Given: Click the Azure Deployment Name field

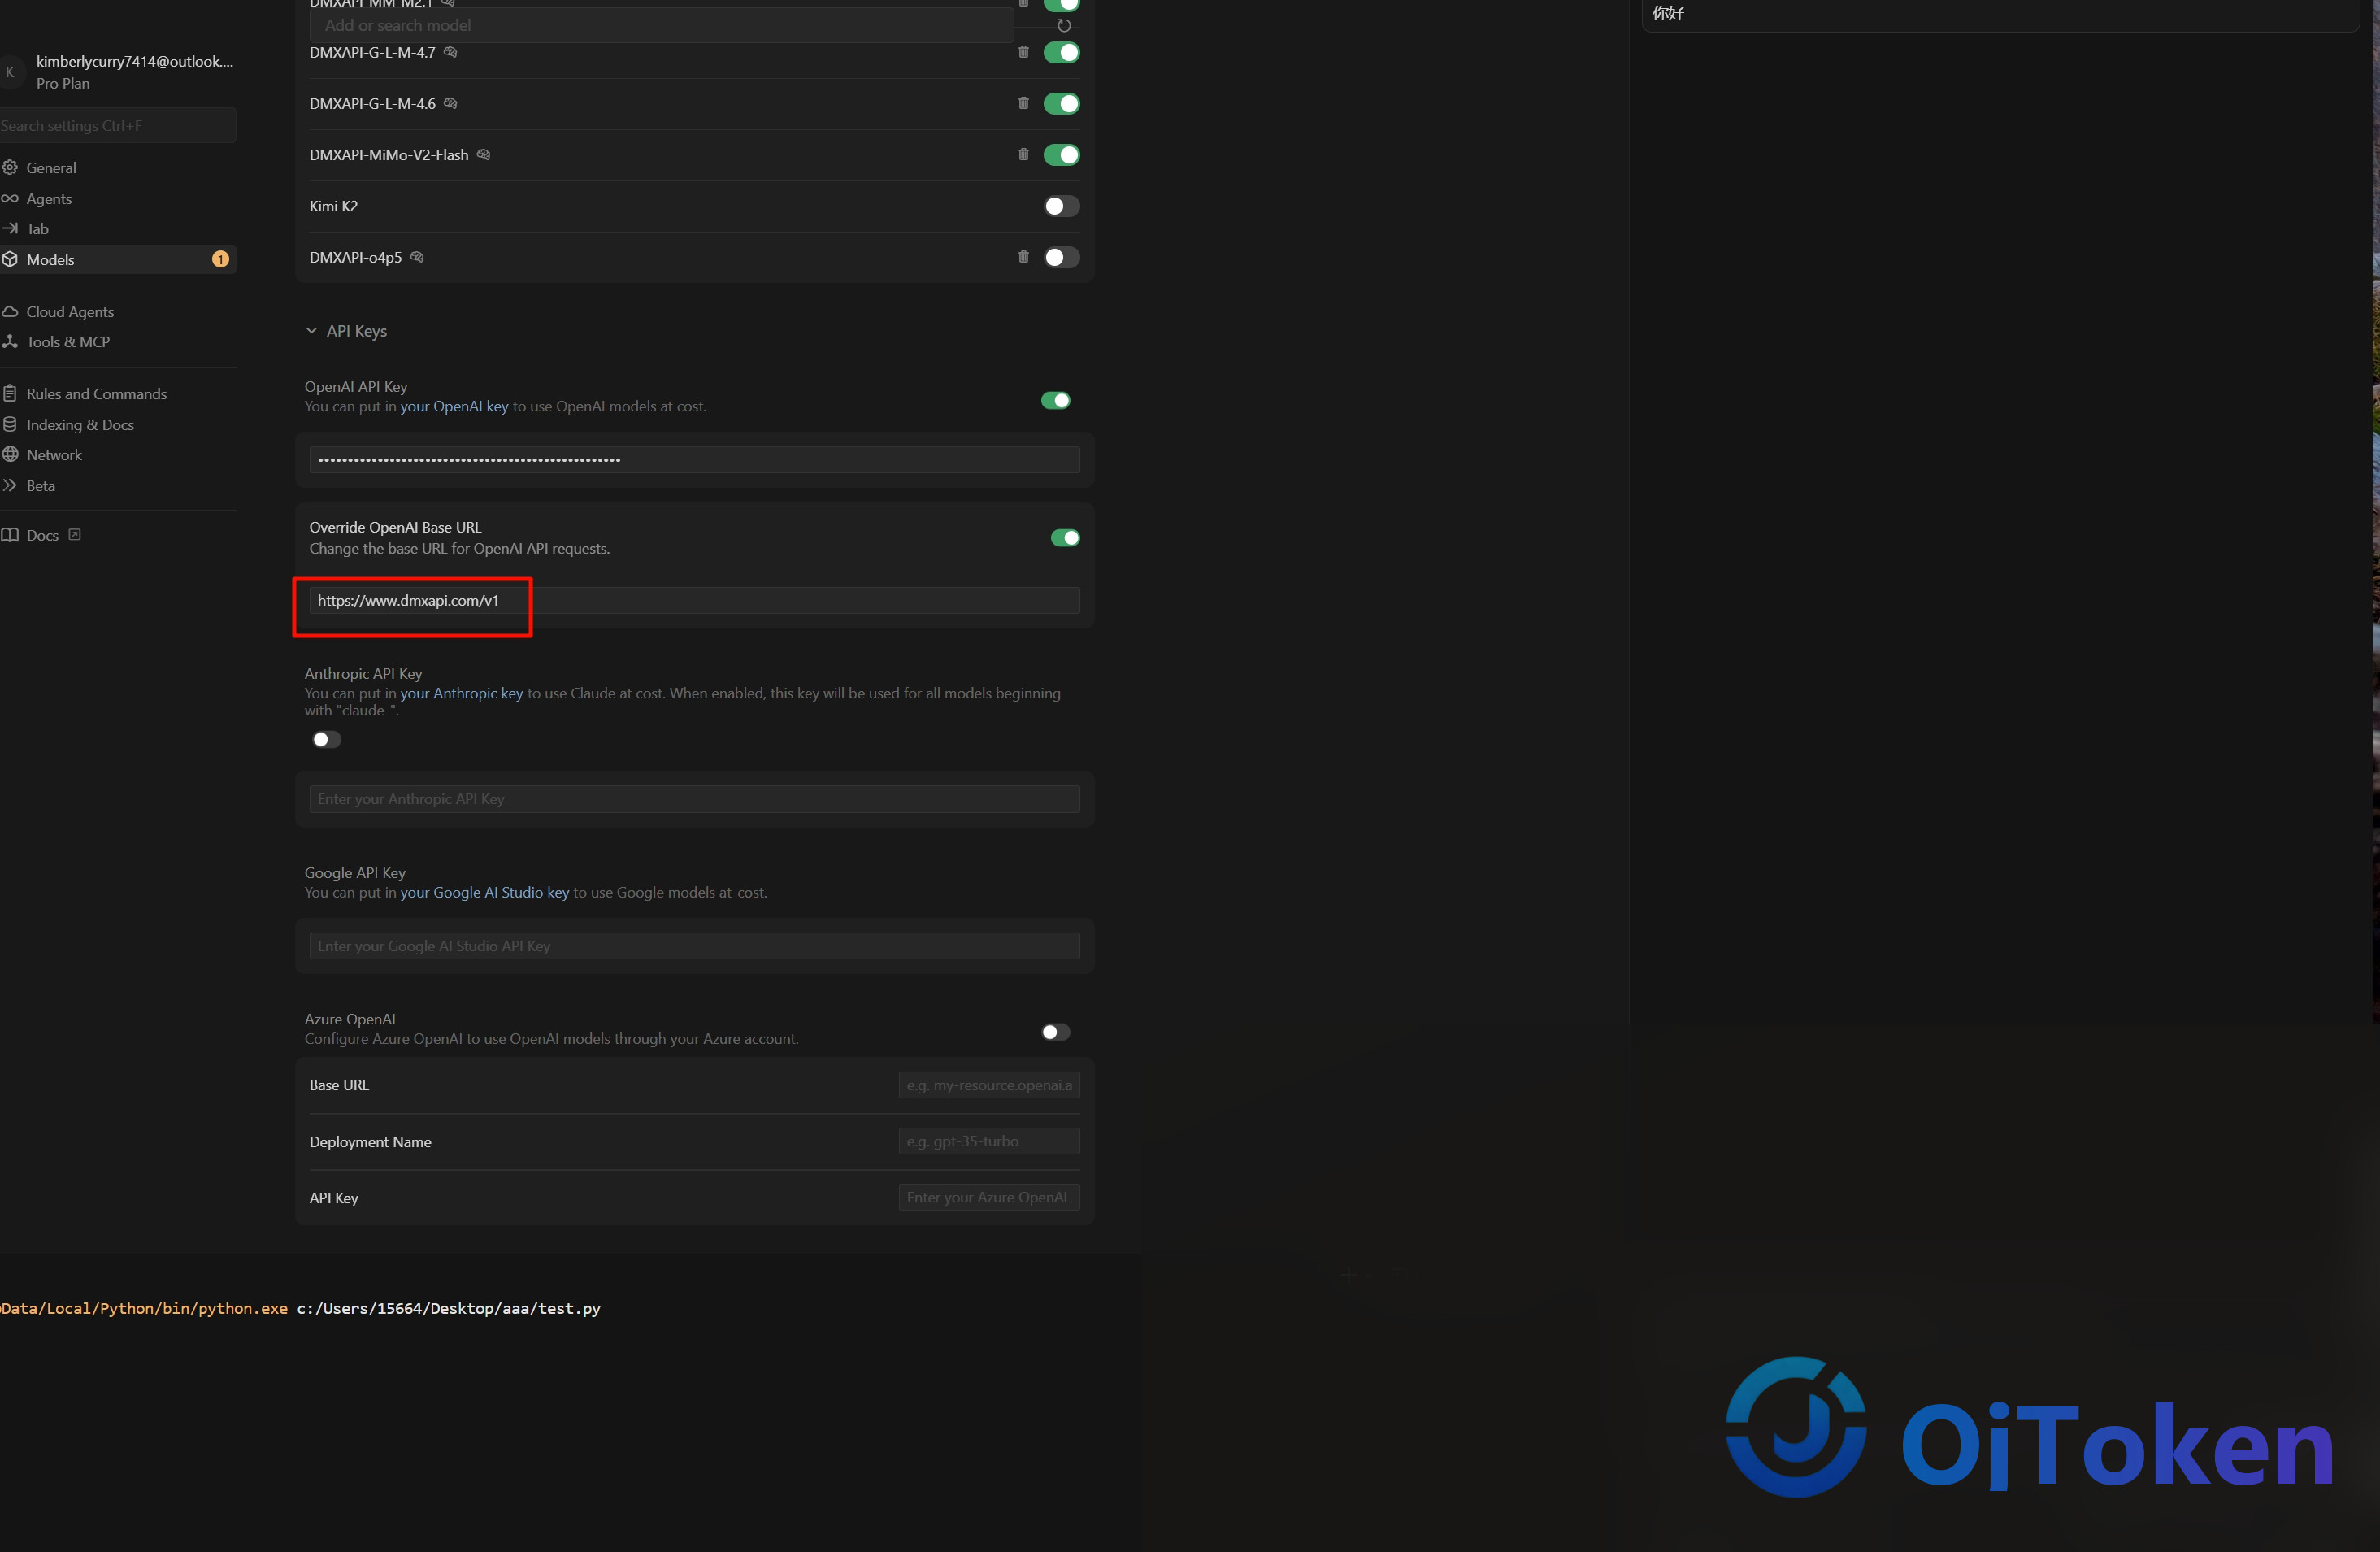Looking at the screenshot, I should coord(988,1141).
